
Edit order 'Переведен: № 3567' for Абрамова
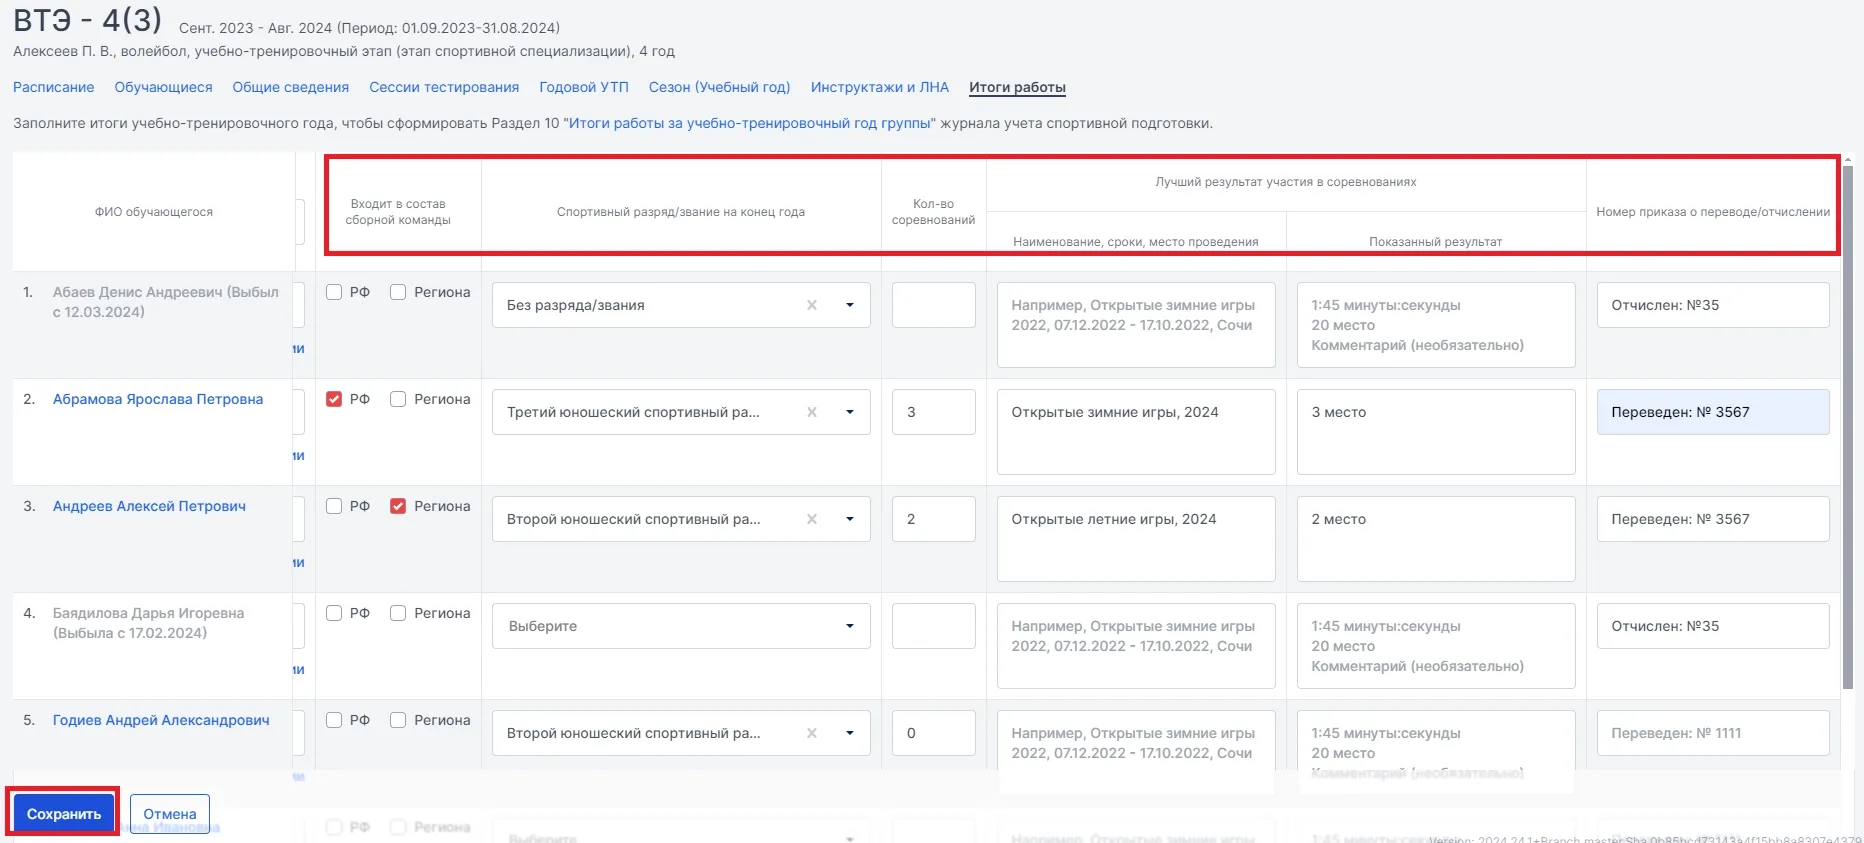pyautogui.click(x=1713, y=412)
